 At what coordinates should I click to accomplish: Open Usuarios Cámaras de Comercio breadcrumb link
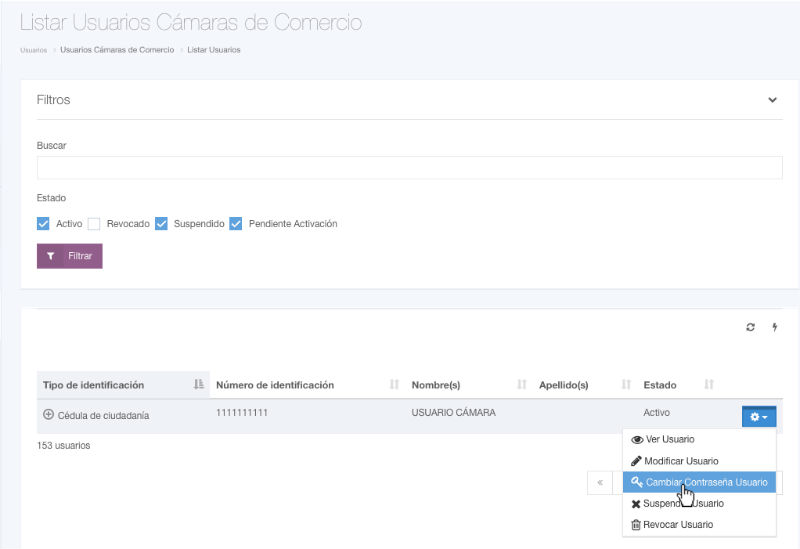[x=117, y=50]
